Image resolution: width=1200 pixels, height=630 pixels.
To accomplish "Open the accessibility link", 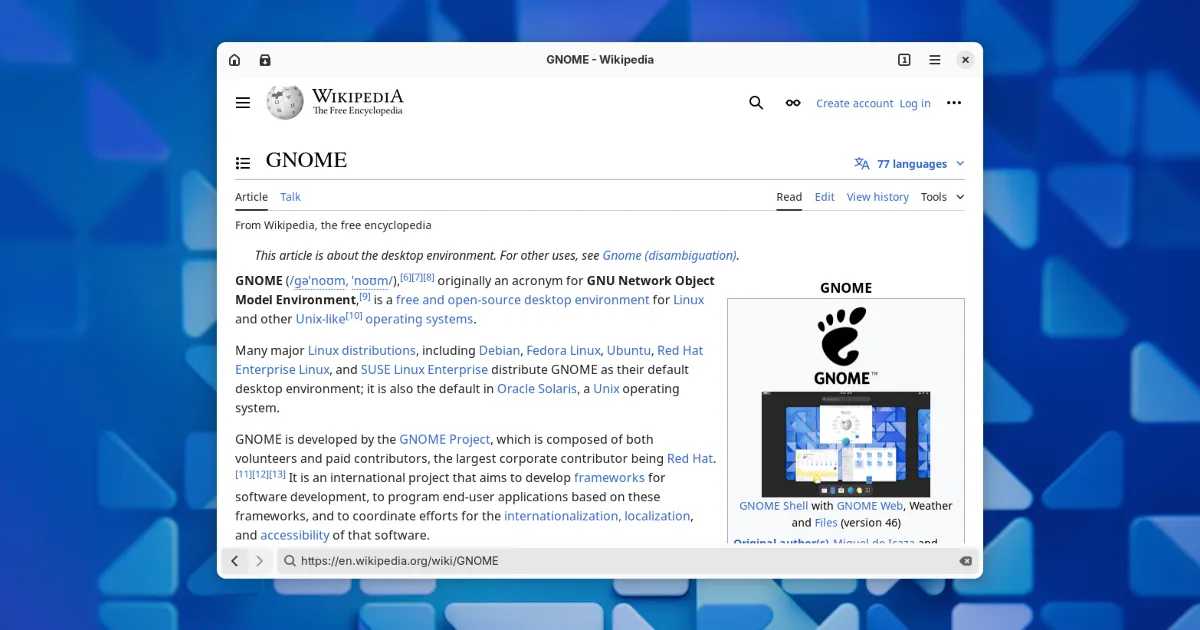I will click(295, 535).
